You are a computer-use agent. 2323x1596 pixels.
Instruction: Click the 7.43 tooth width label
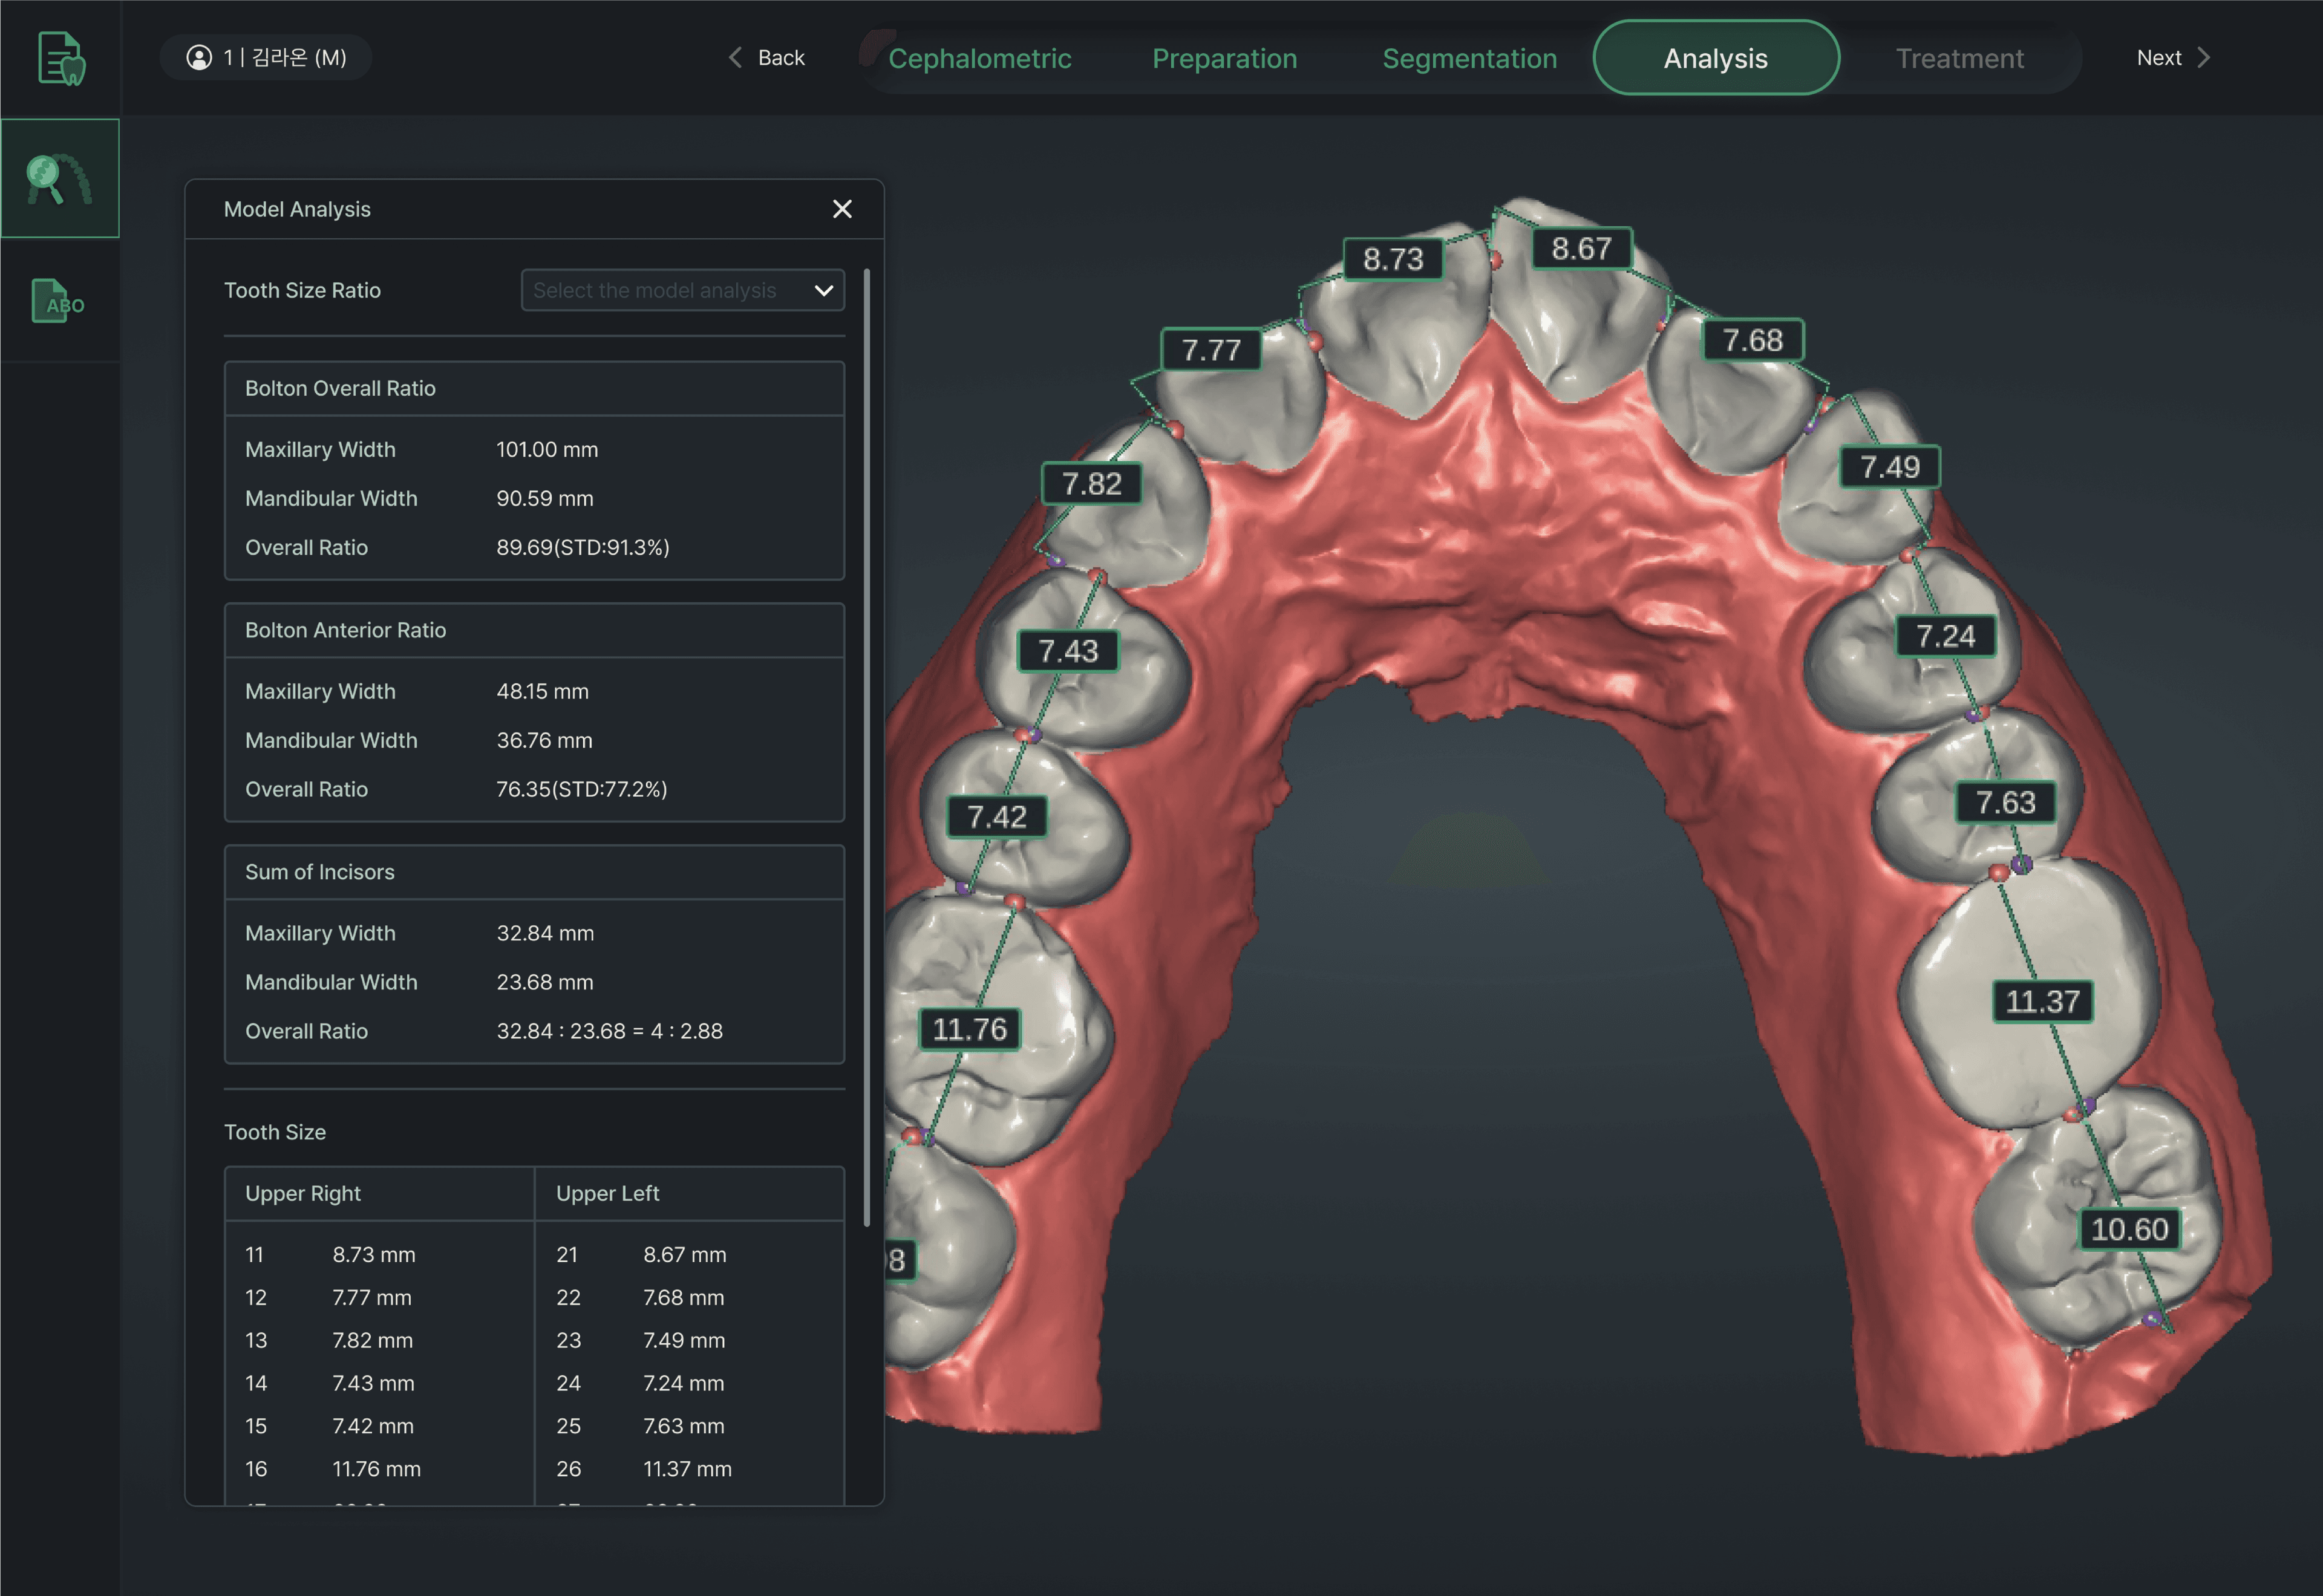tap(1068, 651)
